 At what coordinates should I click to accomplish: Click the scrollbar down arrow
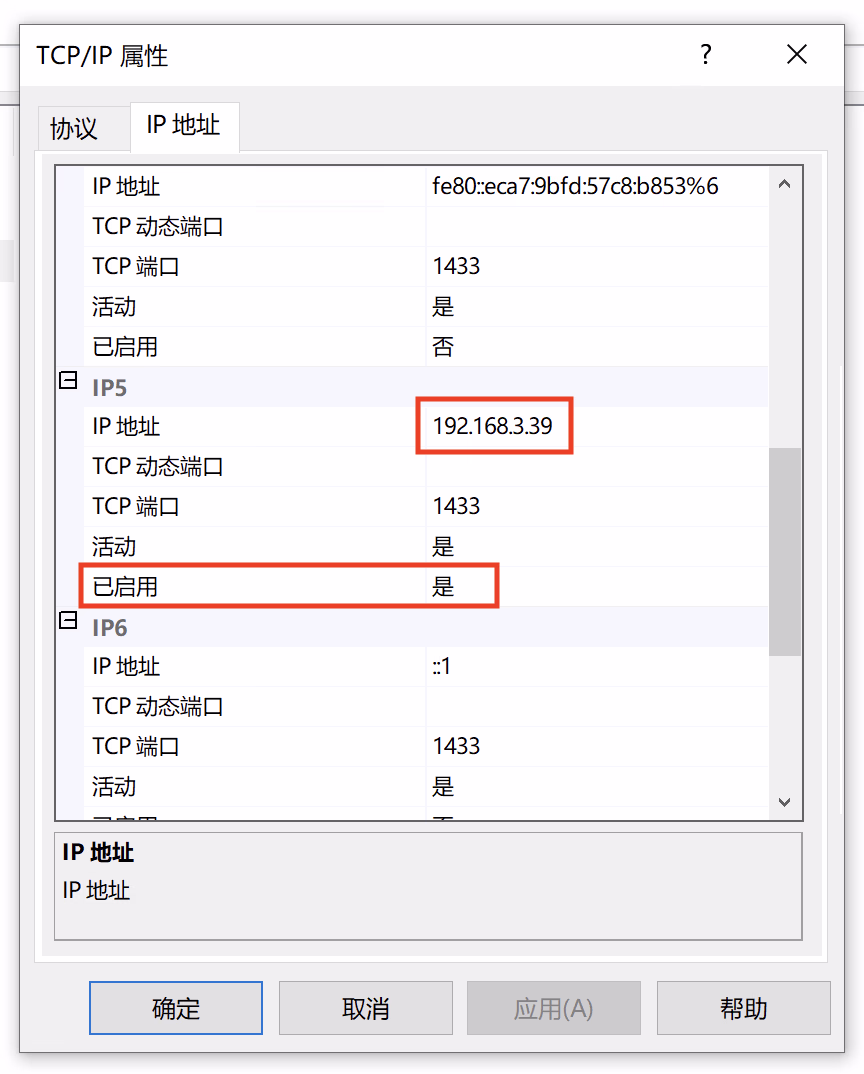(x=784, y=802)
